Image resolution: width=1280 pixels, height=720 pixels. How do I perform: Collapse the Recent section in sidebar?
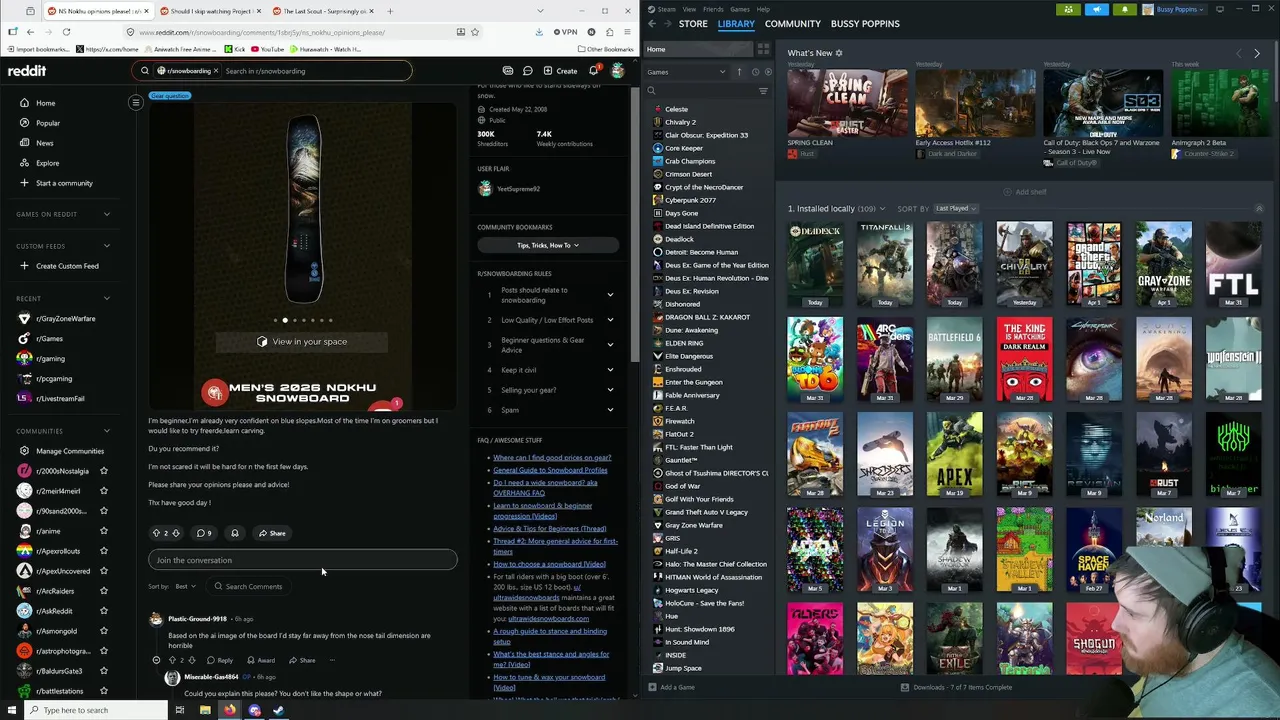tap(107, 298)
